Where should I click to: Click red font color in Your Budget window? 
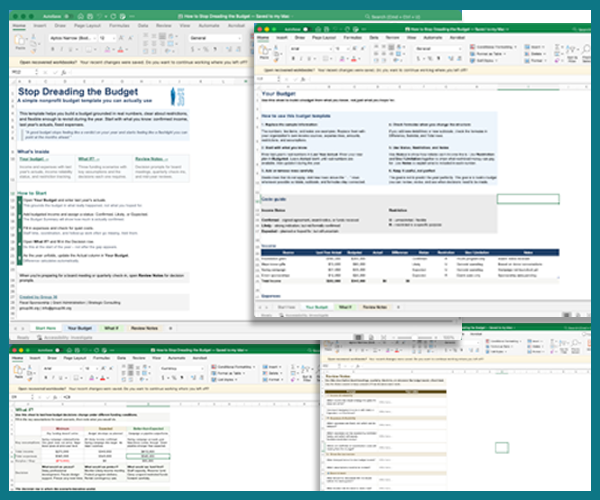point(354,59)
